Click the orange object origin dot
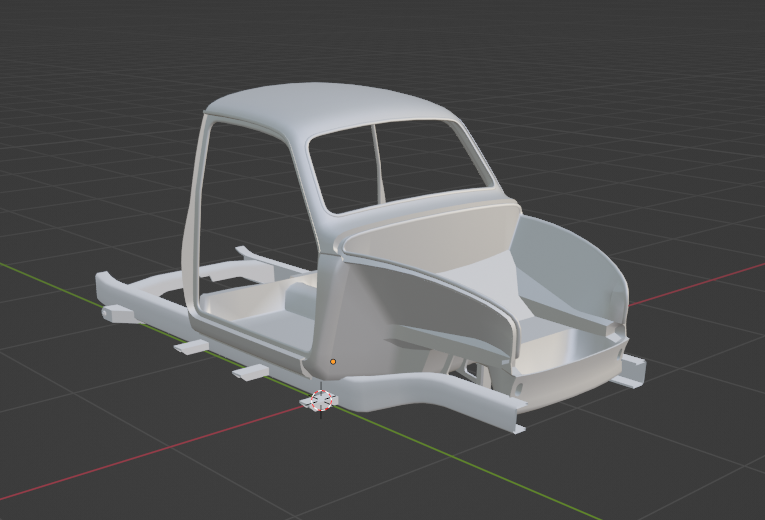The width and height of the screenshot is (765, 520). pyautogui.click(x=333, y=361)
